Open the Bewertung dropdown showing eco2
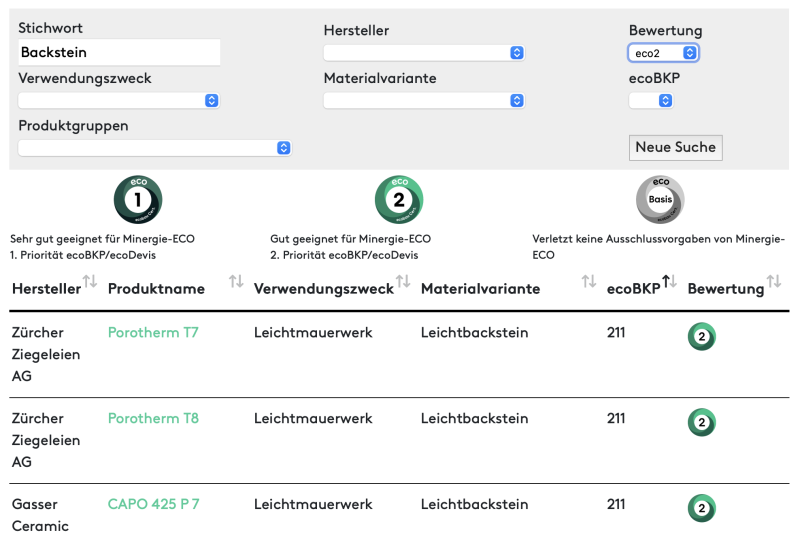 pos(663,53)
